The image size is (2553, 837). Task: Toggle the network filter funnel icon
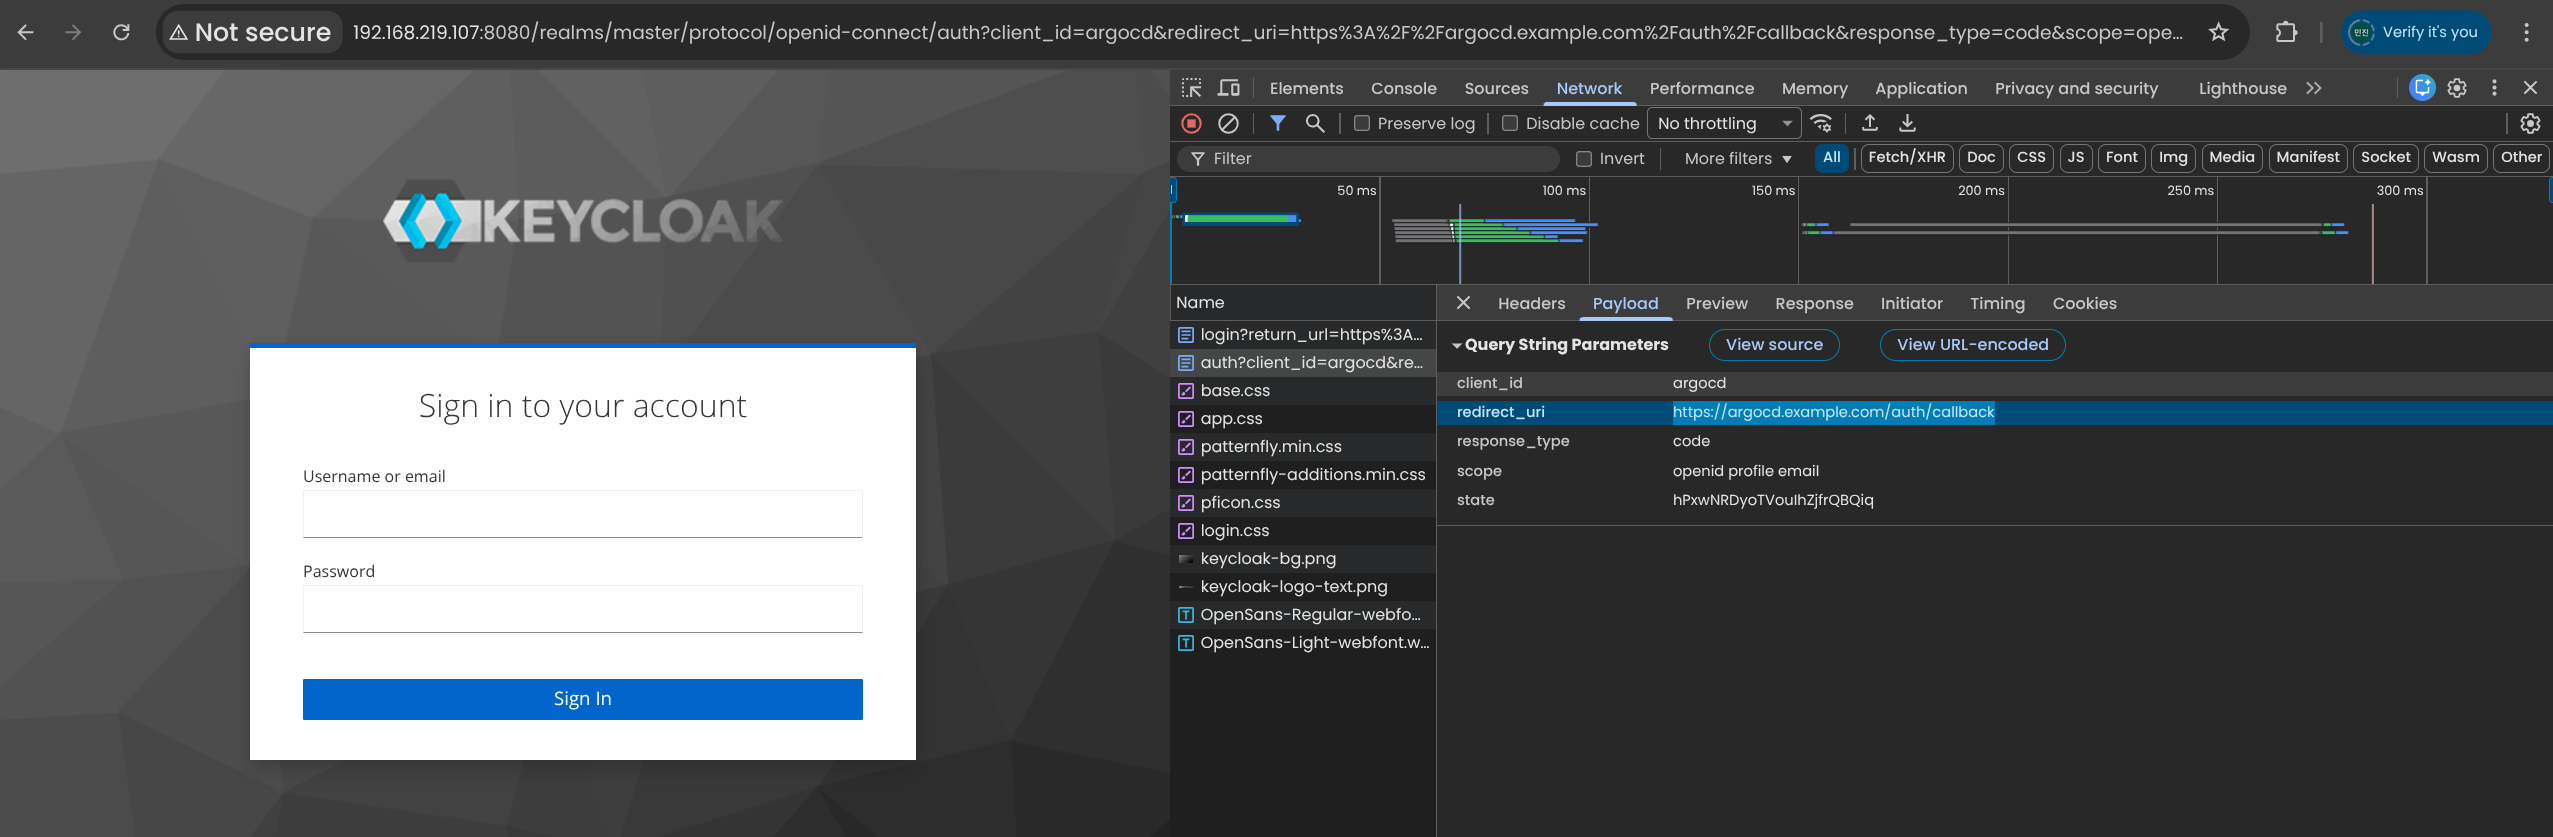point(1278,123)
